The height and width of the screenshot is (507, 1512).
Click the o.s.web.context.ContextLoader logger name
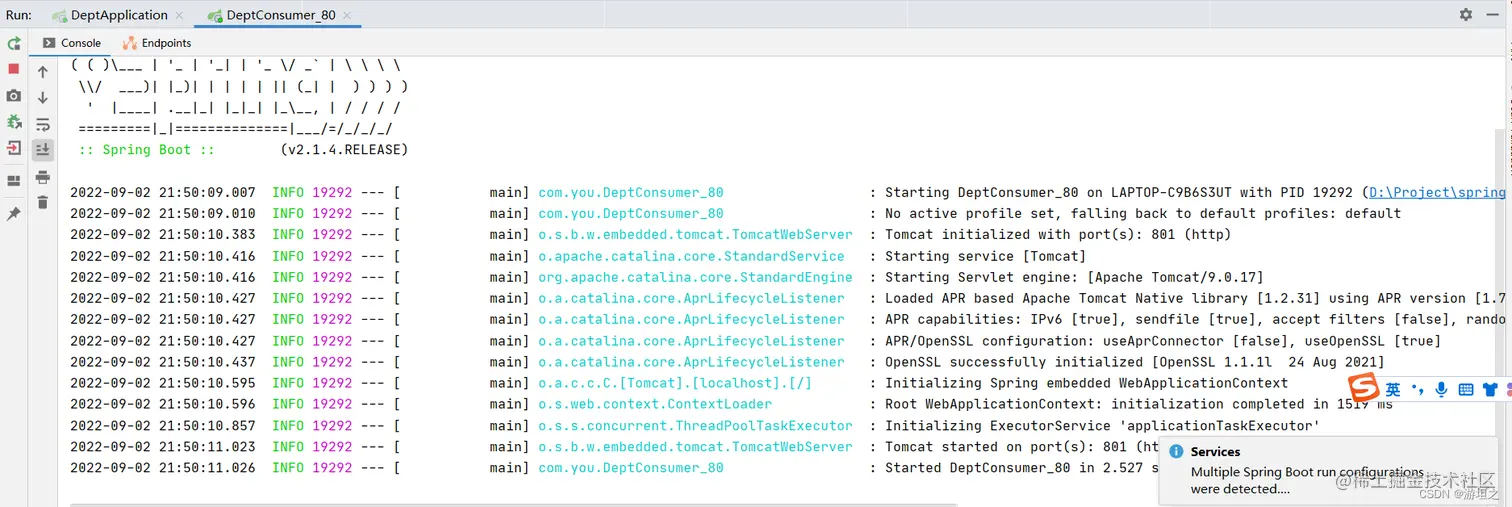pyautogui.click(x=655, y=404)
